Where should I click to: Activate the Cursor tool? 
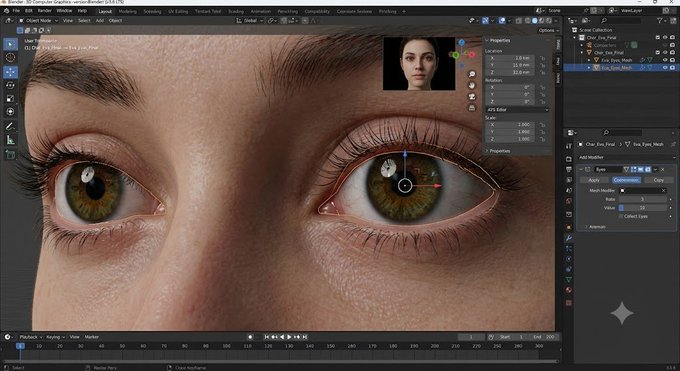pos(10,57)
